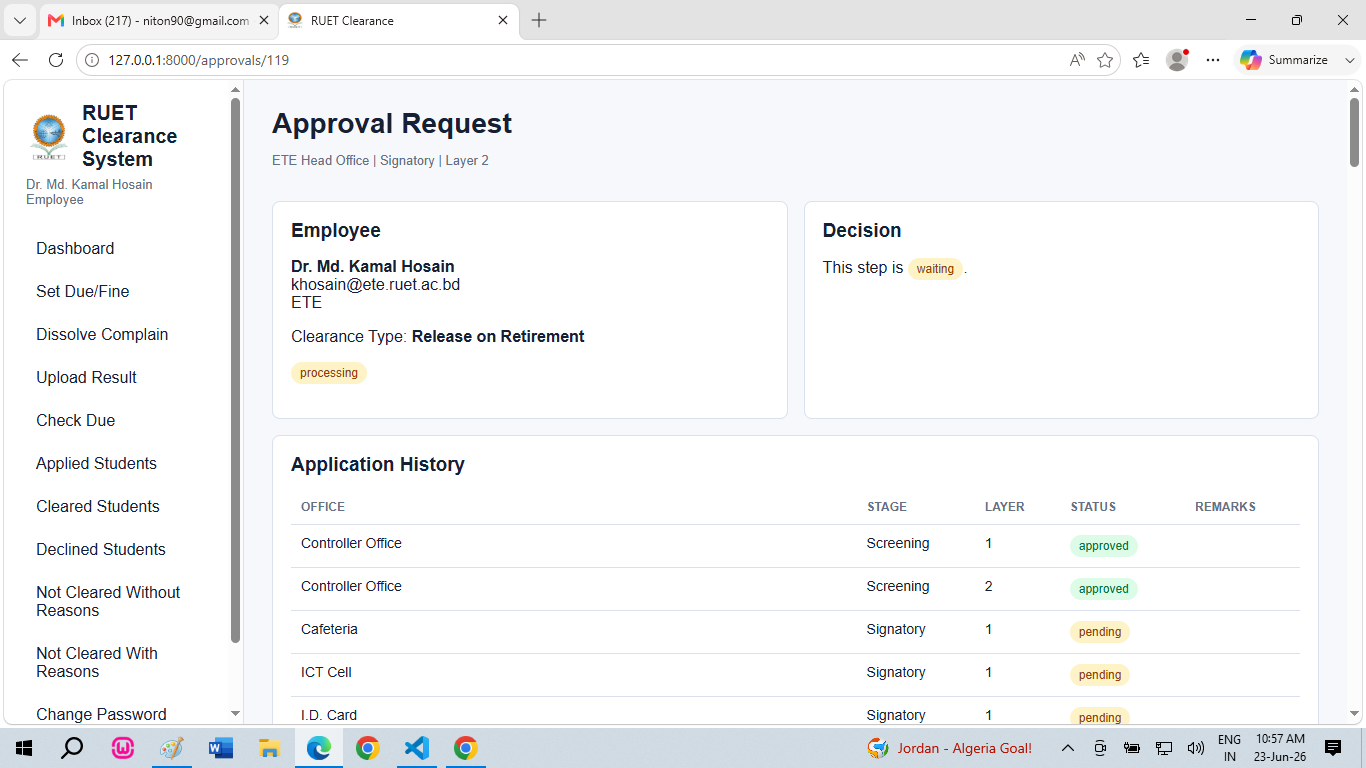This screenshot has height=768, width=1366.
Task: Select Upload Result in sidebar
Action: [x=86, y=377]
